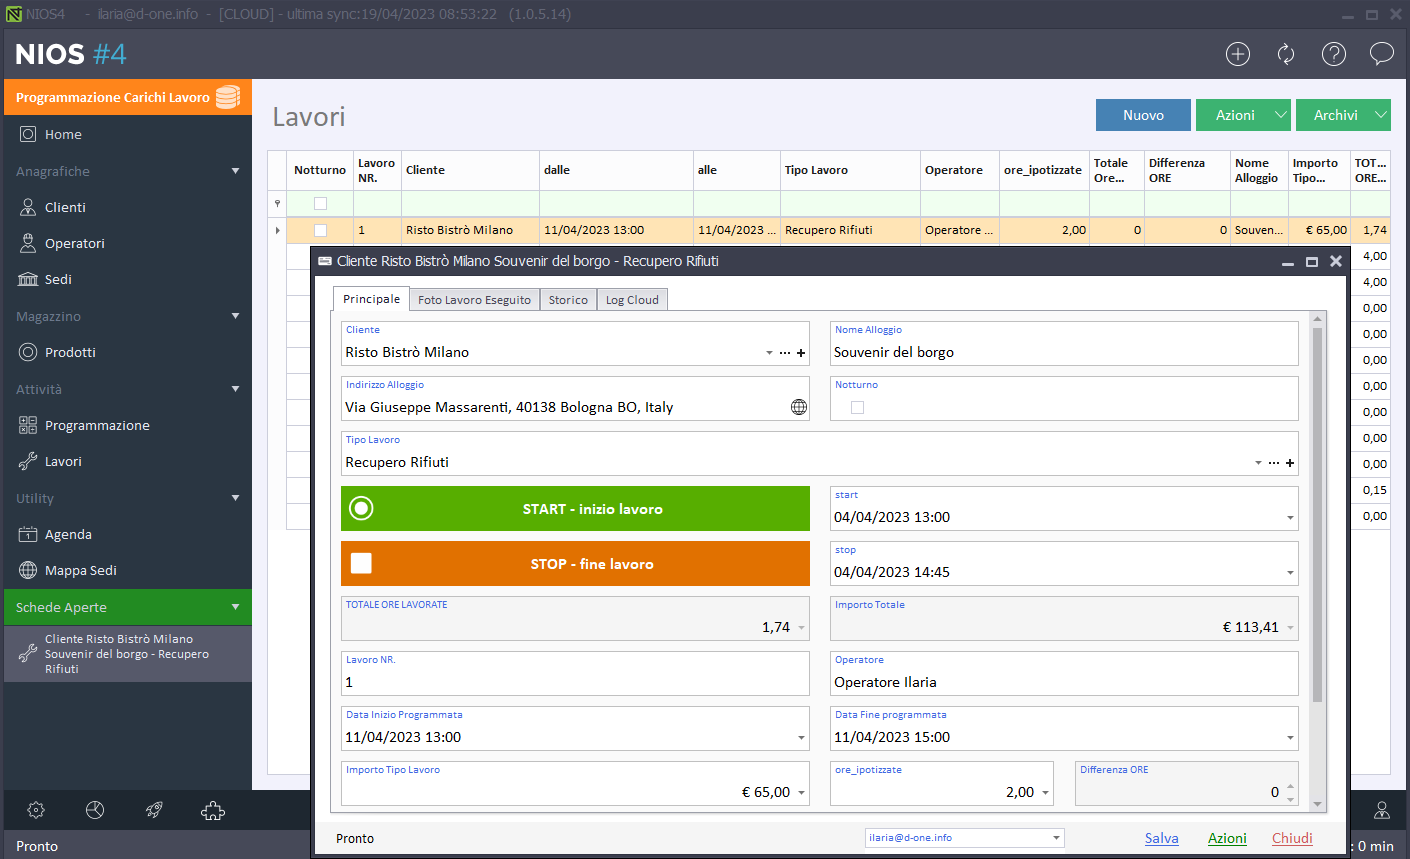Click the puzzle piece add-ons icon
1410x859 pixels.
[x=213, y=810]
